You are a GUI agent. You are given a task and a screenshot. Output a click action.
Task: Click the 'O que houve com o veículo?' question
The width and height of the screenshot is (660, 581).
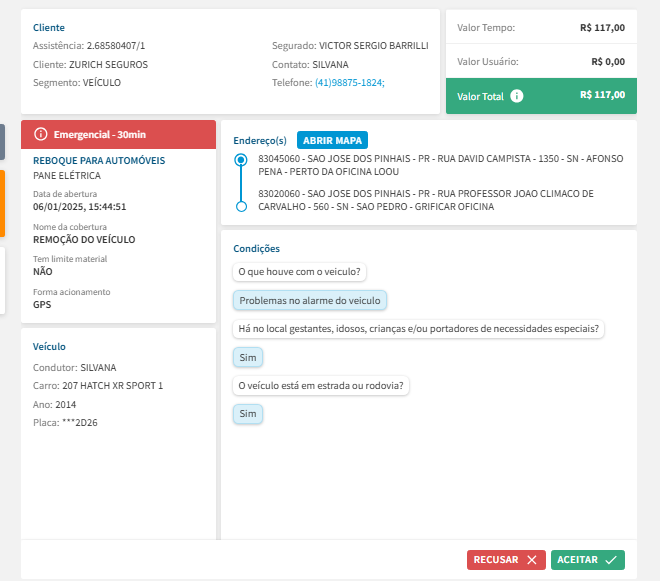pos(300,271)
